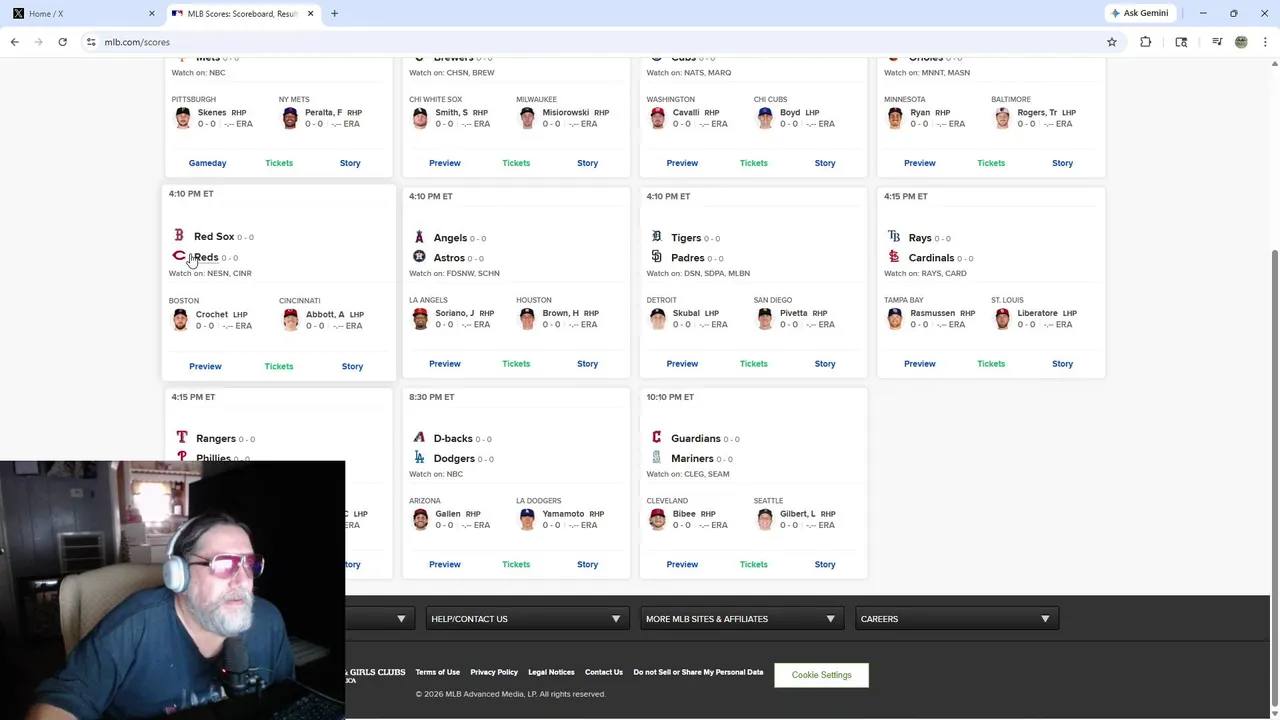Open Story for Minnesota vs Baltimore
Screen dimensions: 1280x720
(x=1062, y=163)
